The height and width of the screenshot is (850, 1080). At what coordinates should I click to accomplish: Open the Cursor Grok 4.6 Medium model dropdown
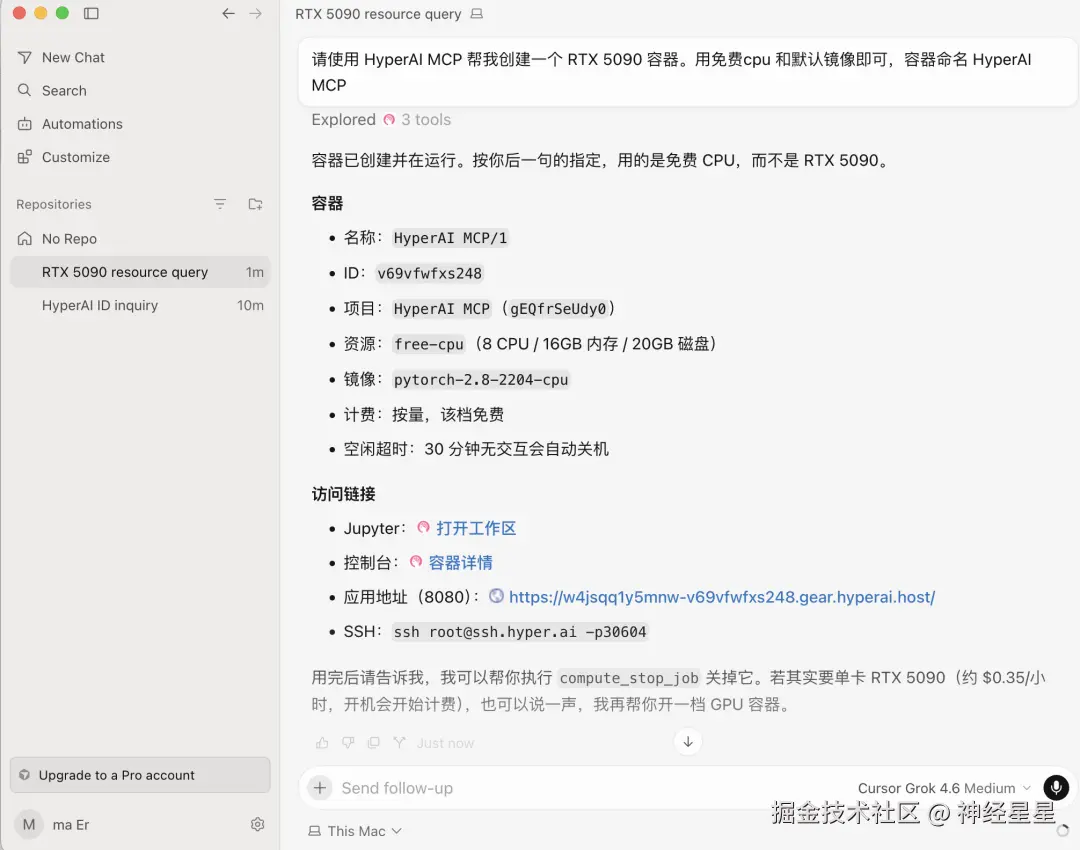pyautogui.click(x=944, y=788)
